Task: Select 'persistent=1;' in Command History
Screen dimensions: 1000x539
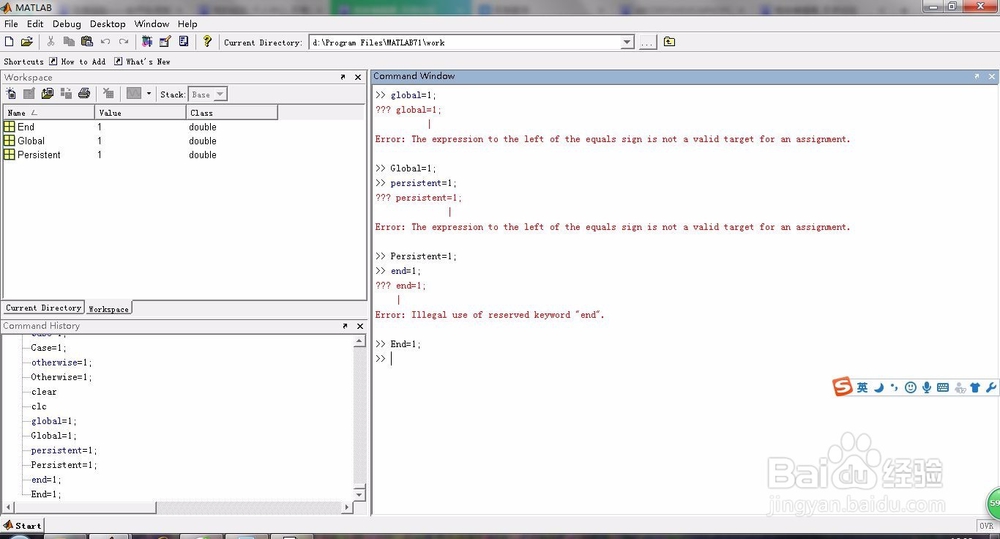Action: click(64, 450)
